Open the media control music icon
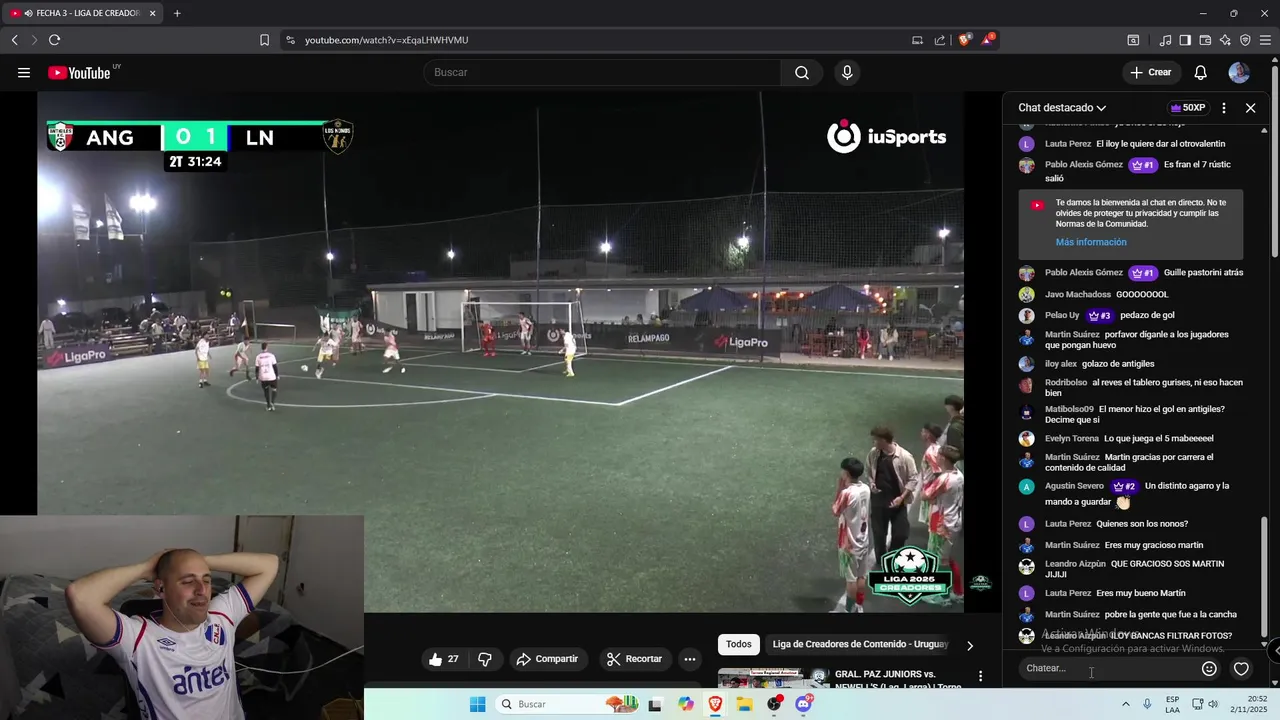Screen dimensions: 1280x720 (1166, 40)
